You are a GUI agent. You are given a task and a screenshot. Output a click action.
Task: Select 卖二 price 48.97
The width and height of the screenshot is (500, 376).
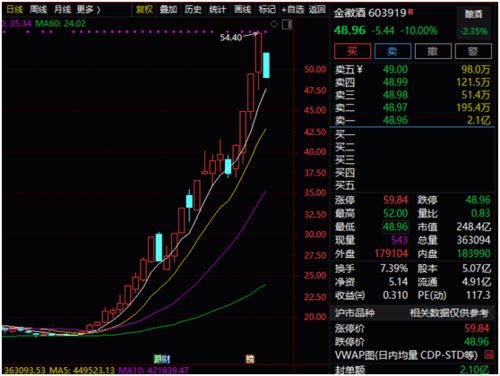click(395, 107)
